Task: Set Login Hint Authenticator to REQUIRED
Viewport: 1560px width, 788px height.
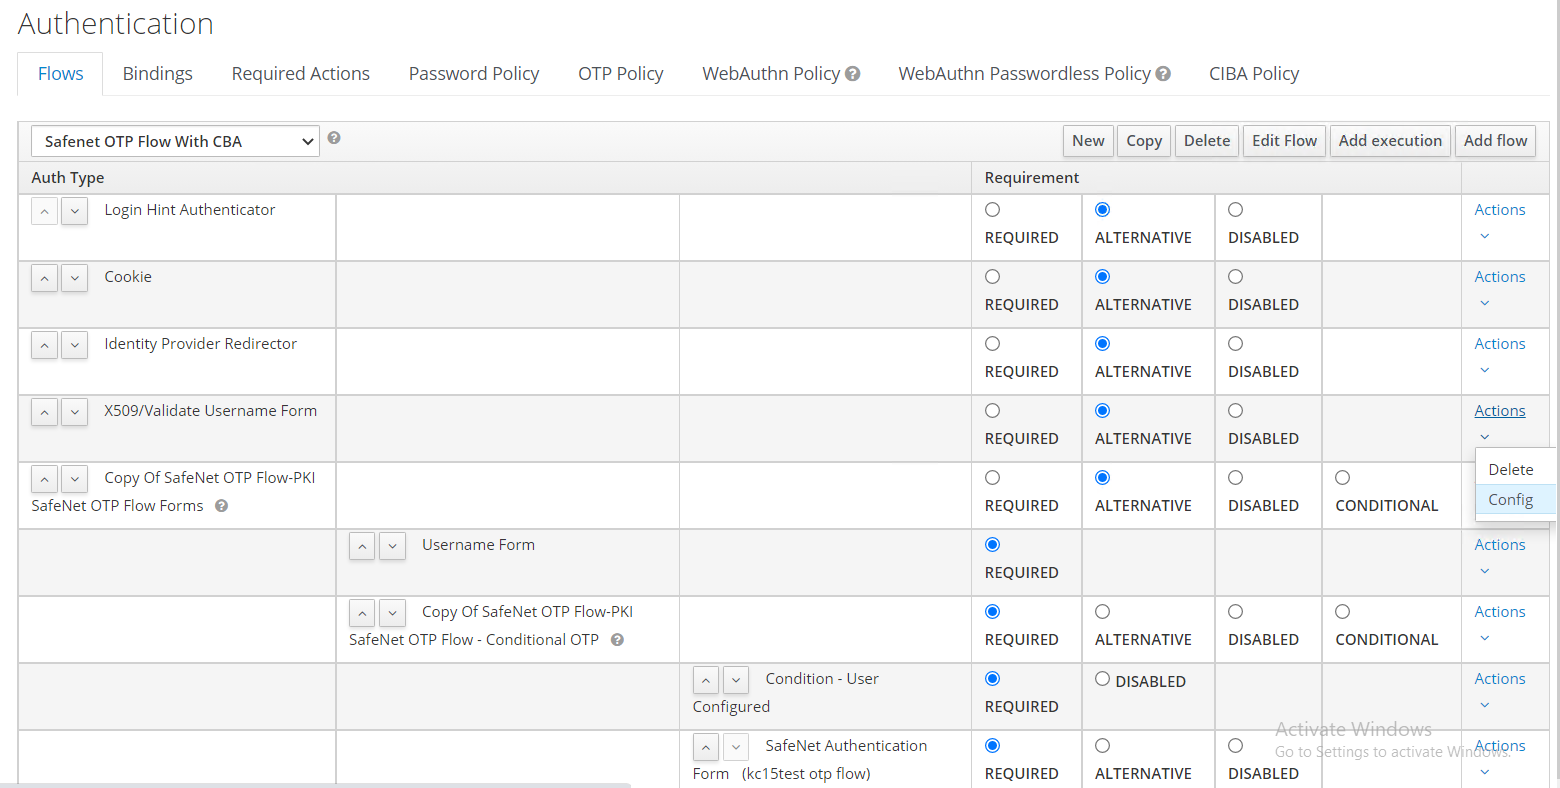Action: coord(992,210)
